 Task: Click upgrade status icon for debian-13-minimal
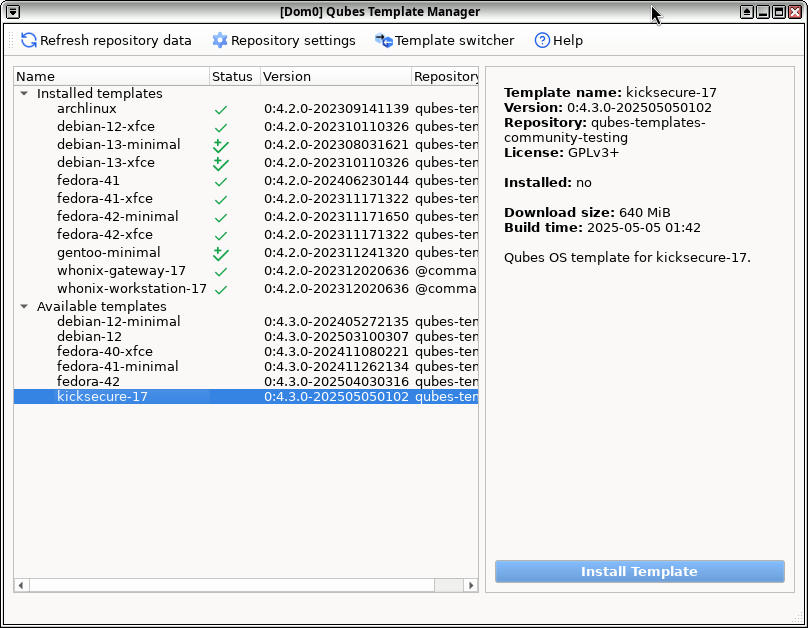[221, 146]
